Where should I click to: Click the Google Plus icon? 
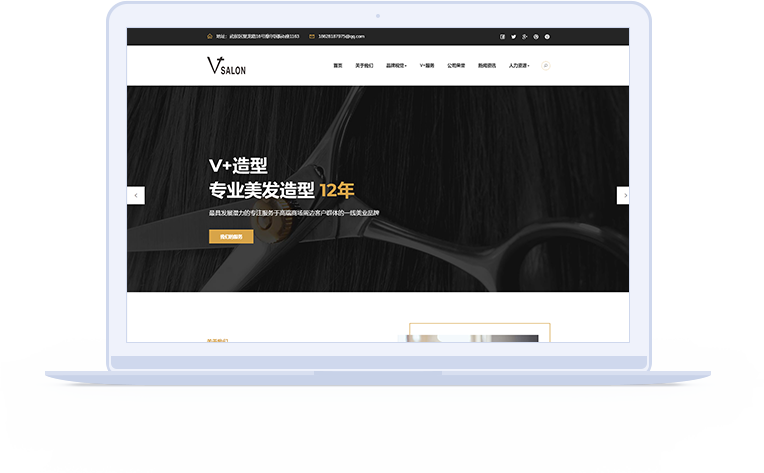(525, 36)
